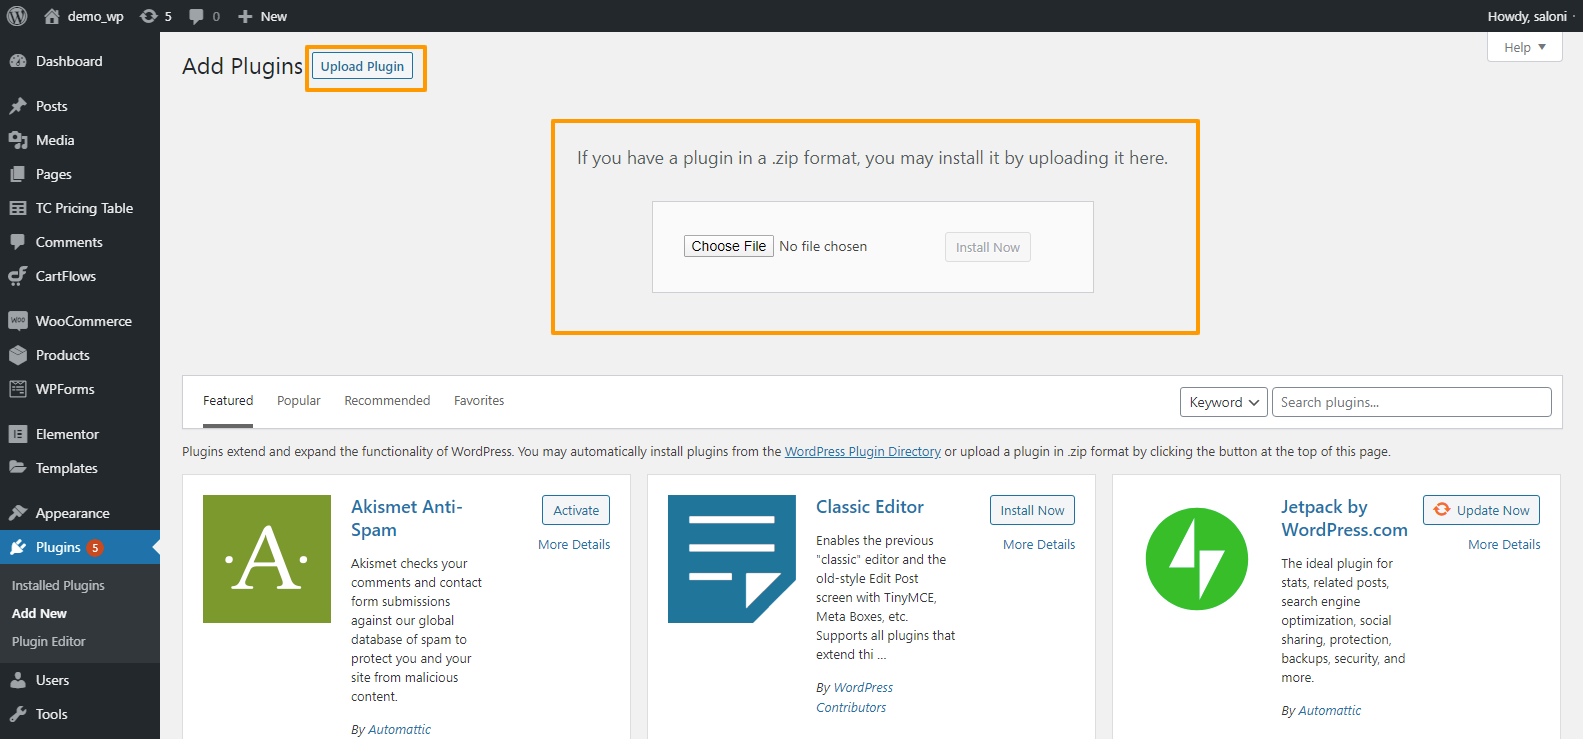Open the WordPress logo menu

click(17, 16)
